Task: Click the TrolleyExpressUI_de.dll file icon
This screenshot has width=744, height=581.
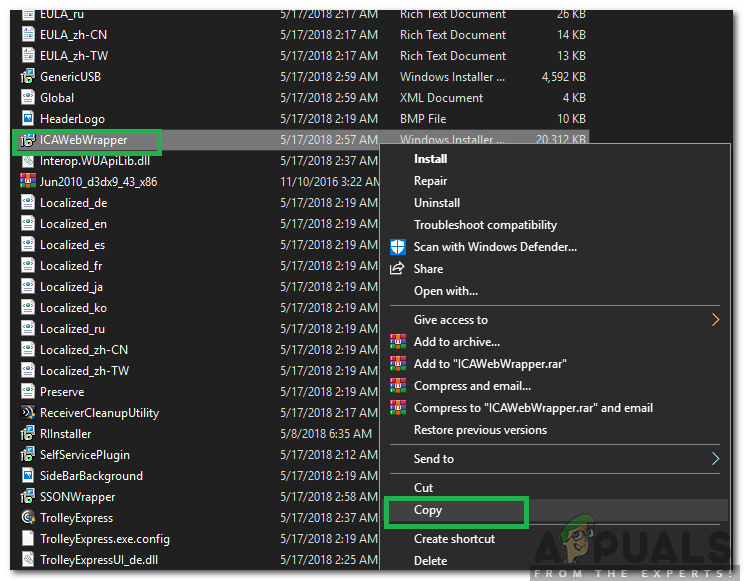Action: click(28, 560)
